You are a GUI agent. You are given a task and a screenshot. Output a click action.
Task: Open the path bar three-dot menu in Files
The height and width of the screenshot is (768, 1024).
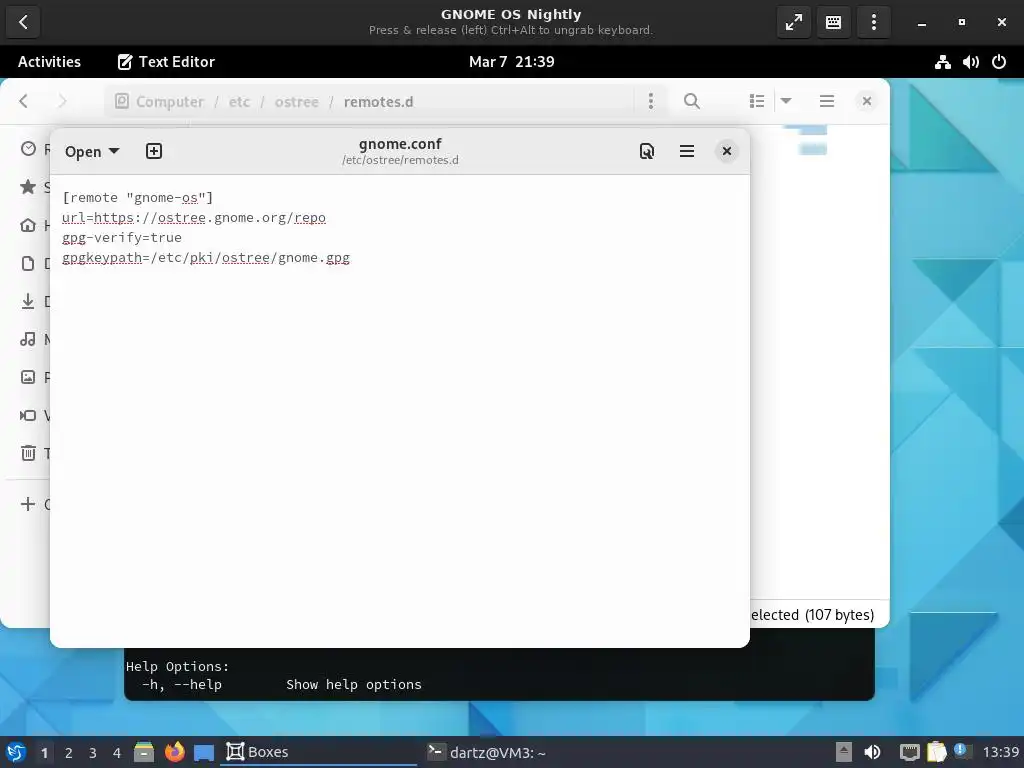(x=650, y=101)
